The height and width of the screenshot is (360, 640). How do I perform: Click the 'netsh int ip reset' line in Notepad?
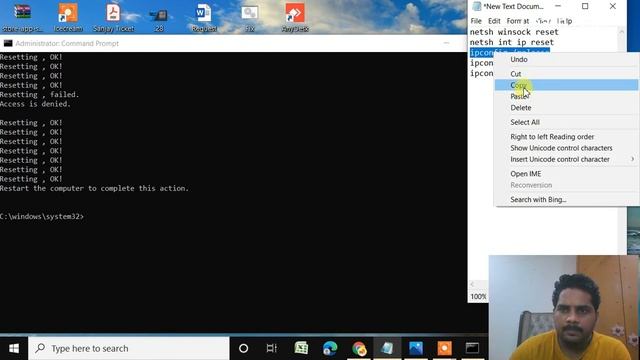[512, 42]
